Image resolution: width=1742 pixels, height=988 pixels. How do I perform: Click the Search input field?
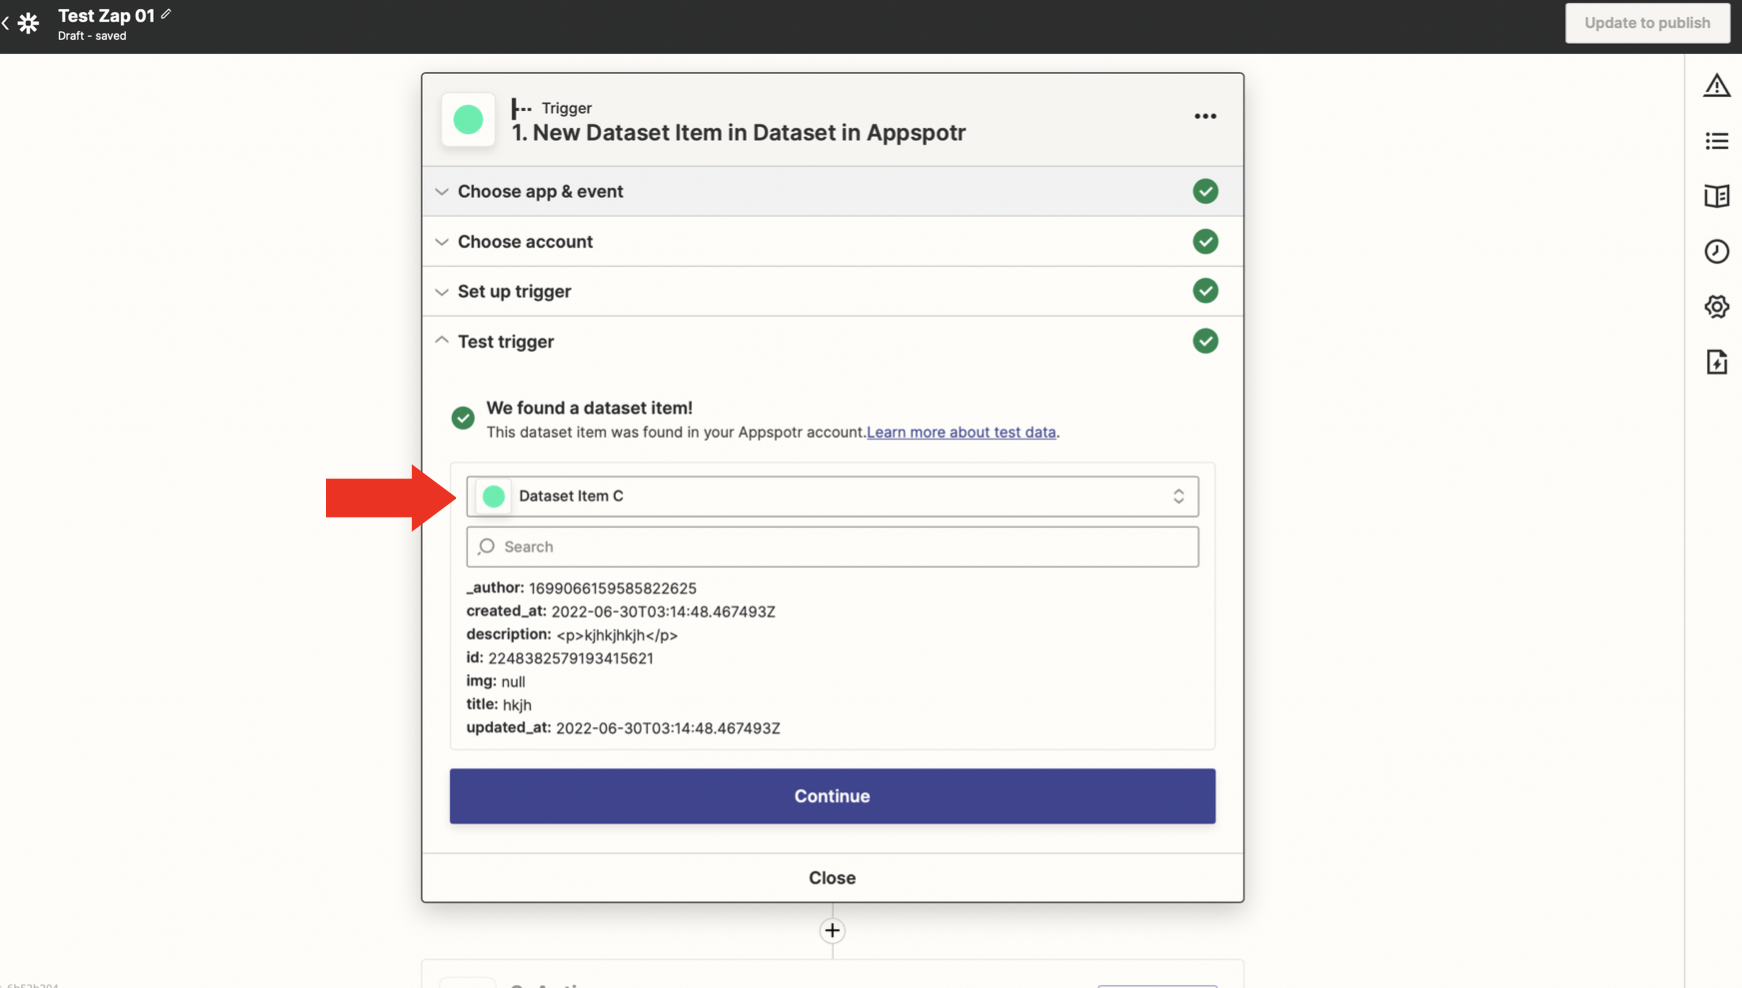tap(832, 547)
